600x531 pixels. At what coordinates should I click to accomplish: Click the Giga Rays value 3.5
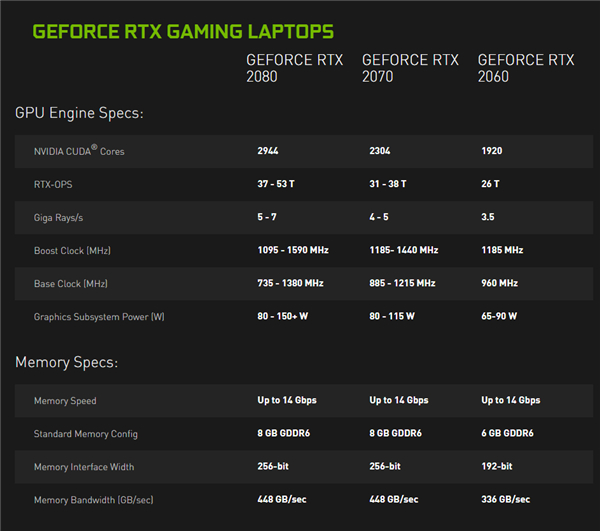(488, 217)
